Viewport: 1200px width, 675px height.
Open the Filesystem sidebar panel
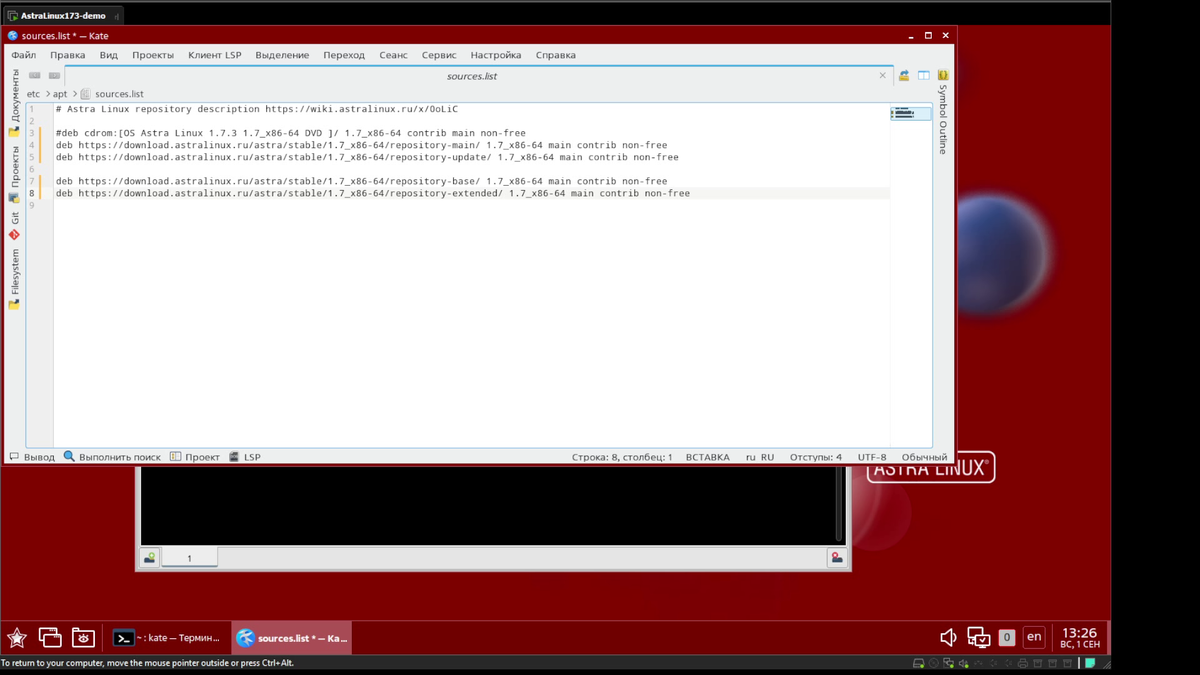pyautogui.click(x=15, y=279)
